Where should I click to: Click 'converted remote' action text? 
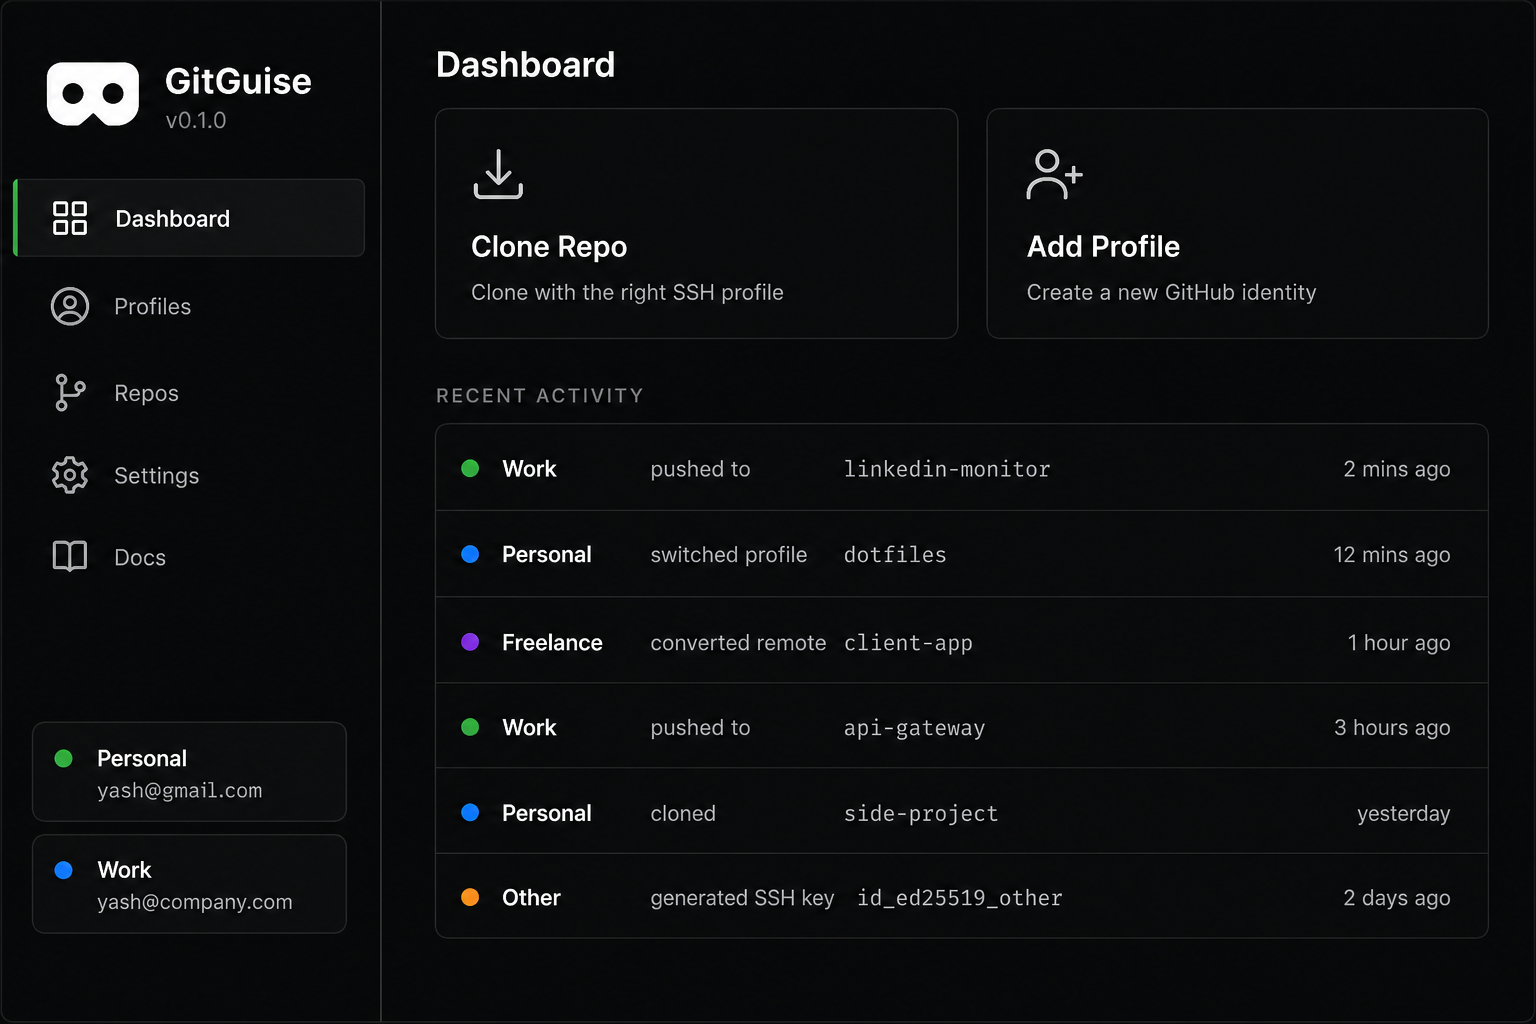(x=738, y=643)
